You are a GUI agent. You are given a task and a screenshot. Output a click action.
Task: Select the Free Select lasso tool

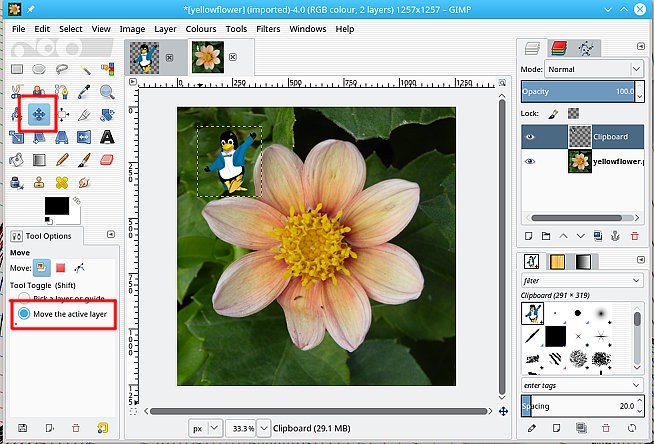pos(62,69)
